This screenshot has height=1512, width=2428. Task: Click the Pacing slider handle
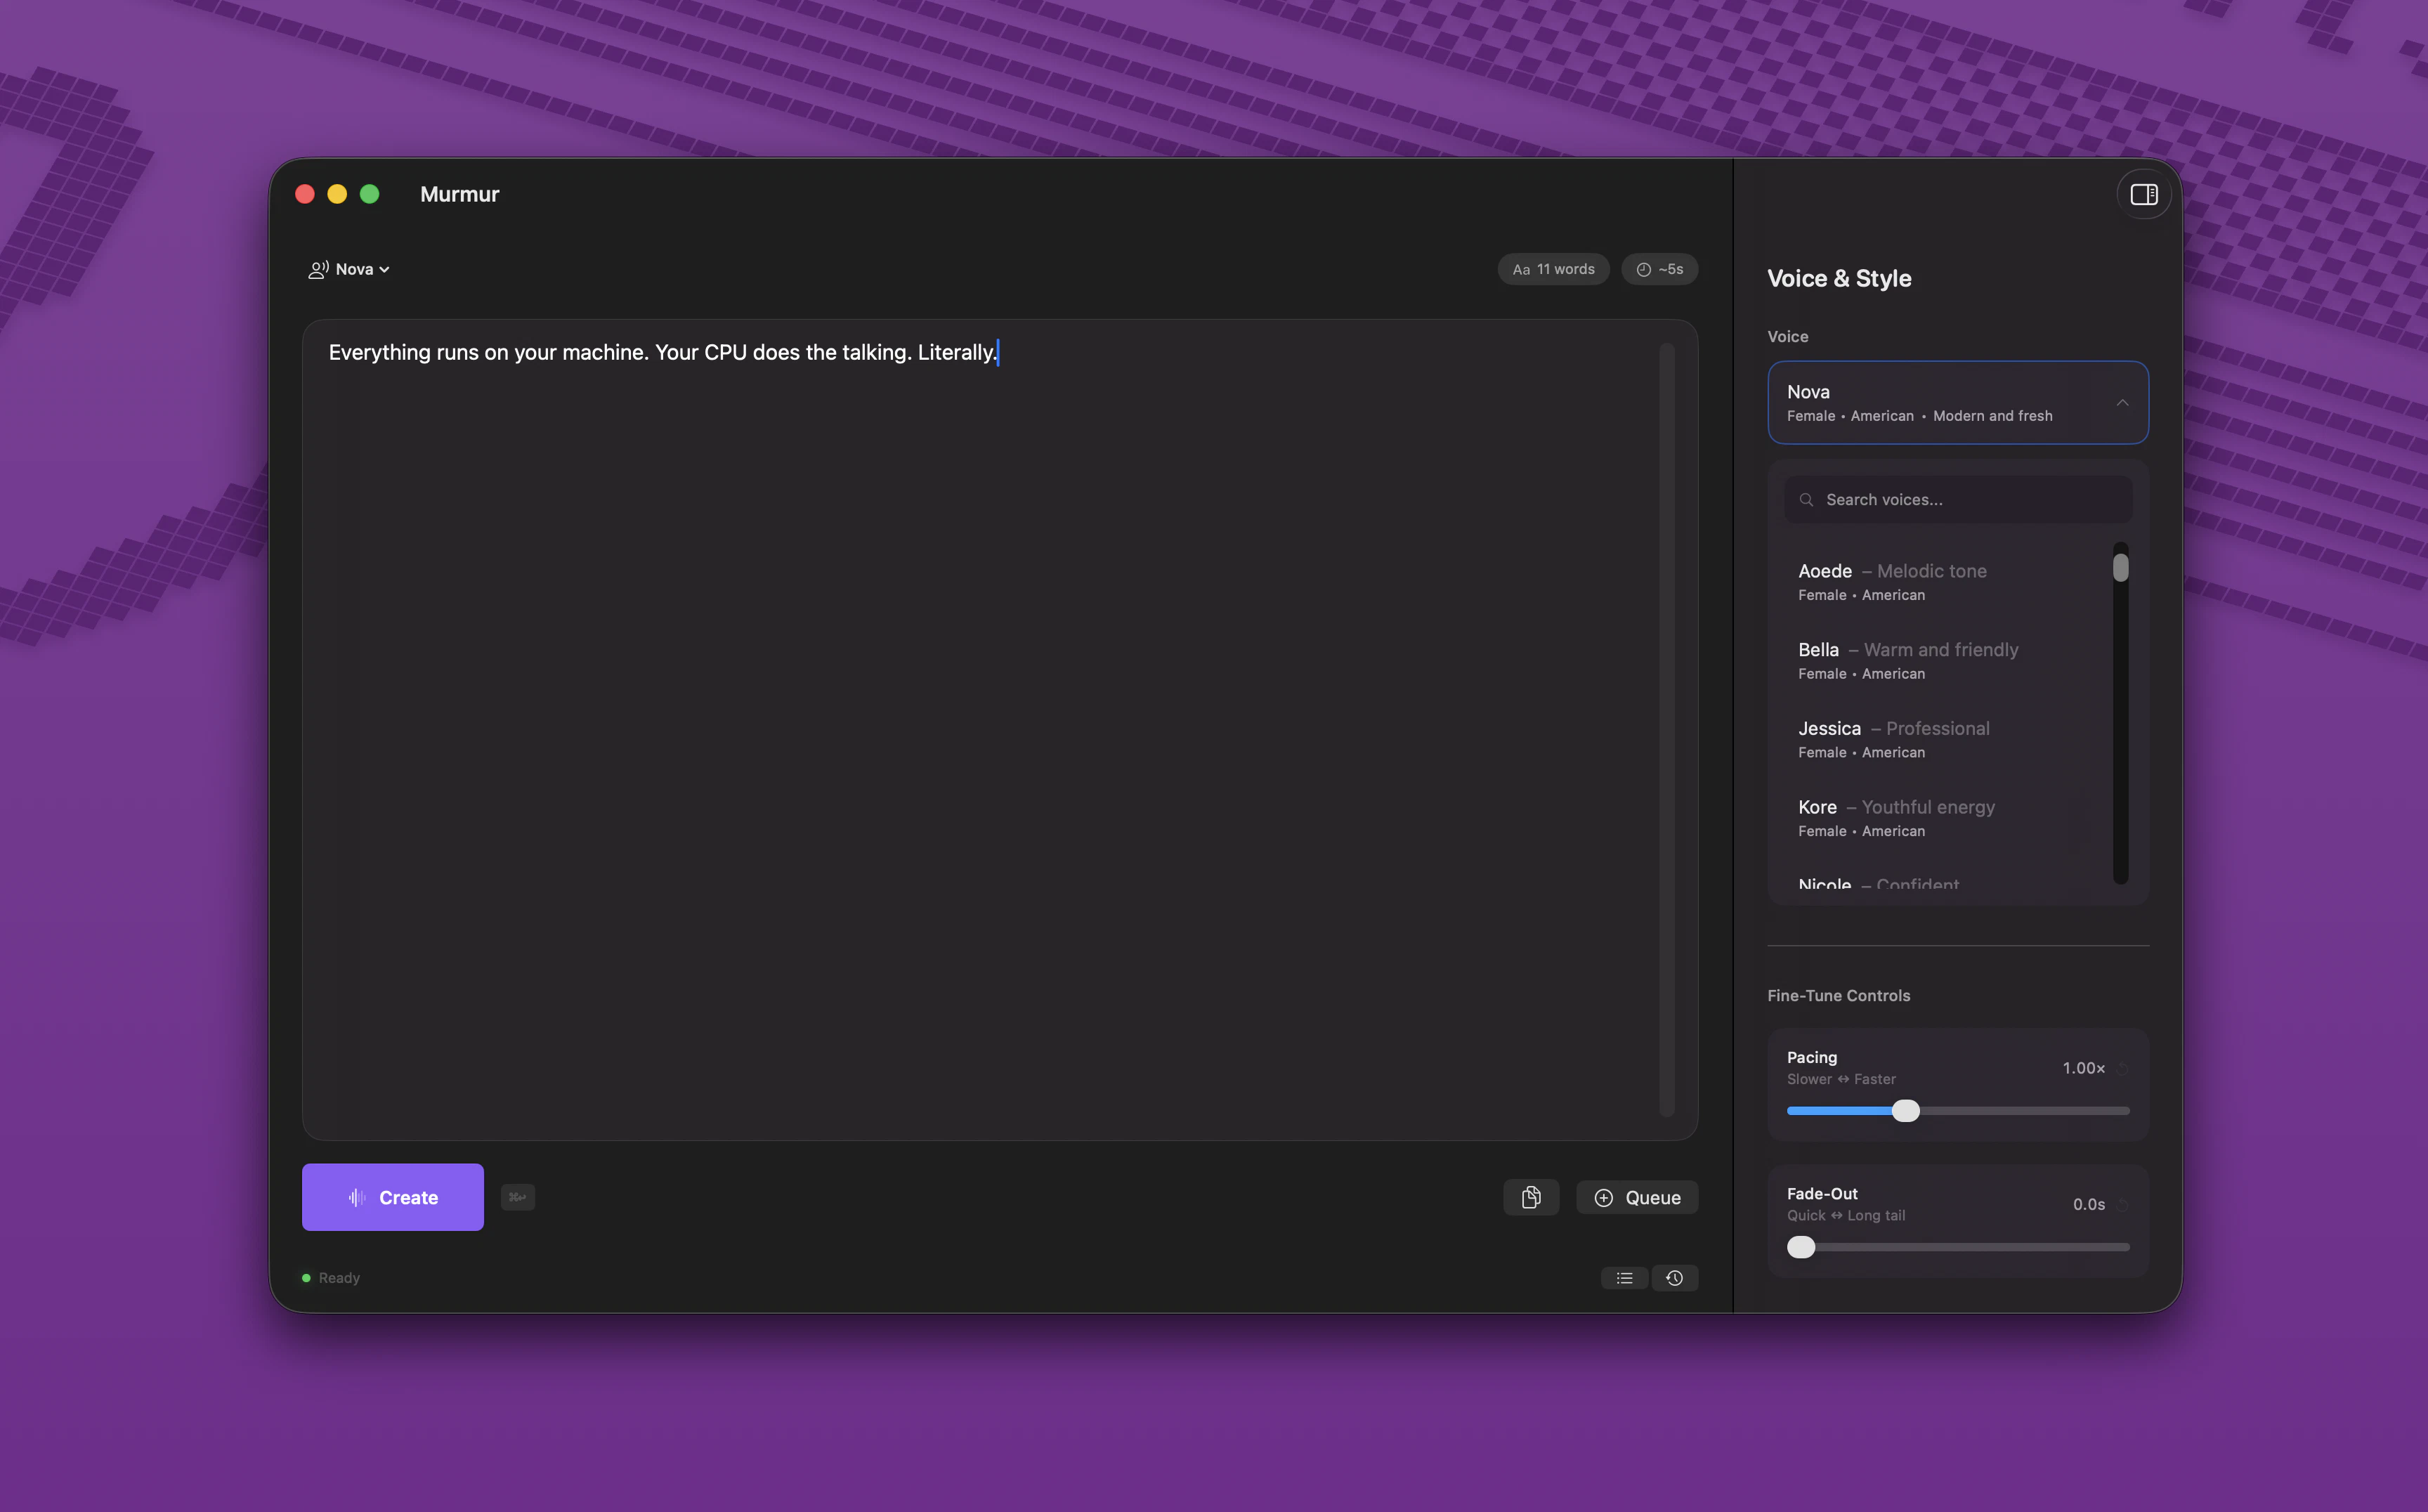(1905, 1110)
